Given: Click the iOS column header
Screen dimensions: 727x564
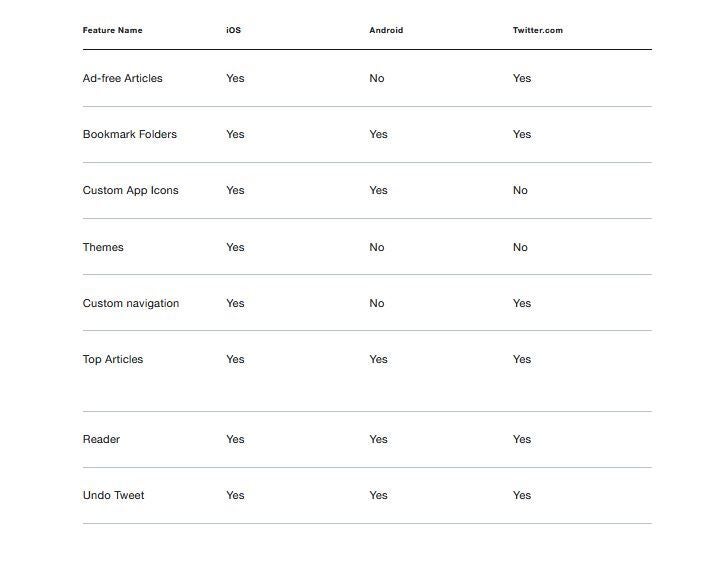Looking at the screenshot, I should (x=233, y=30).
